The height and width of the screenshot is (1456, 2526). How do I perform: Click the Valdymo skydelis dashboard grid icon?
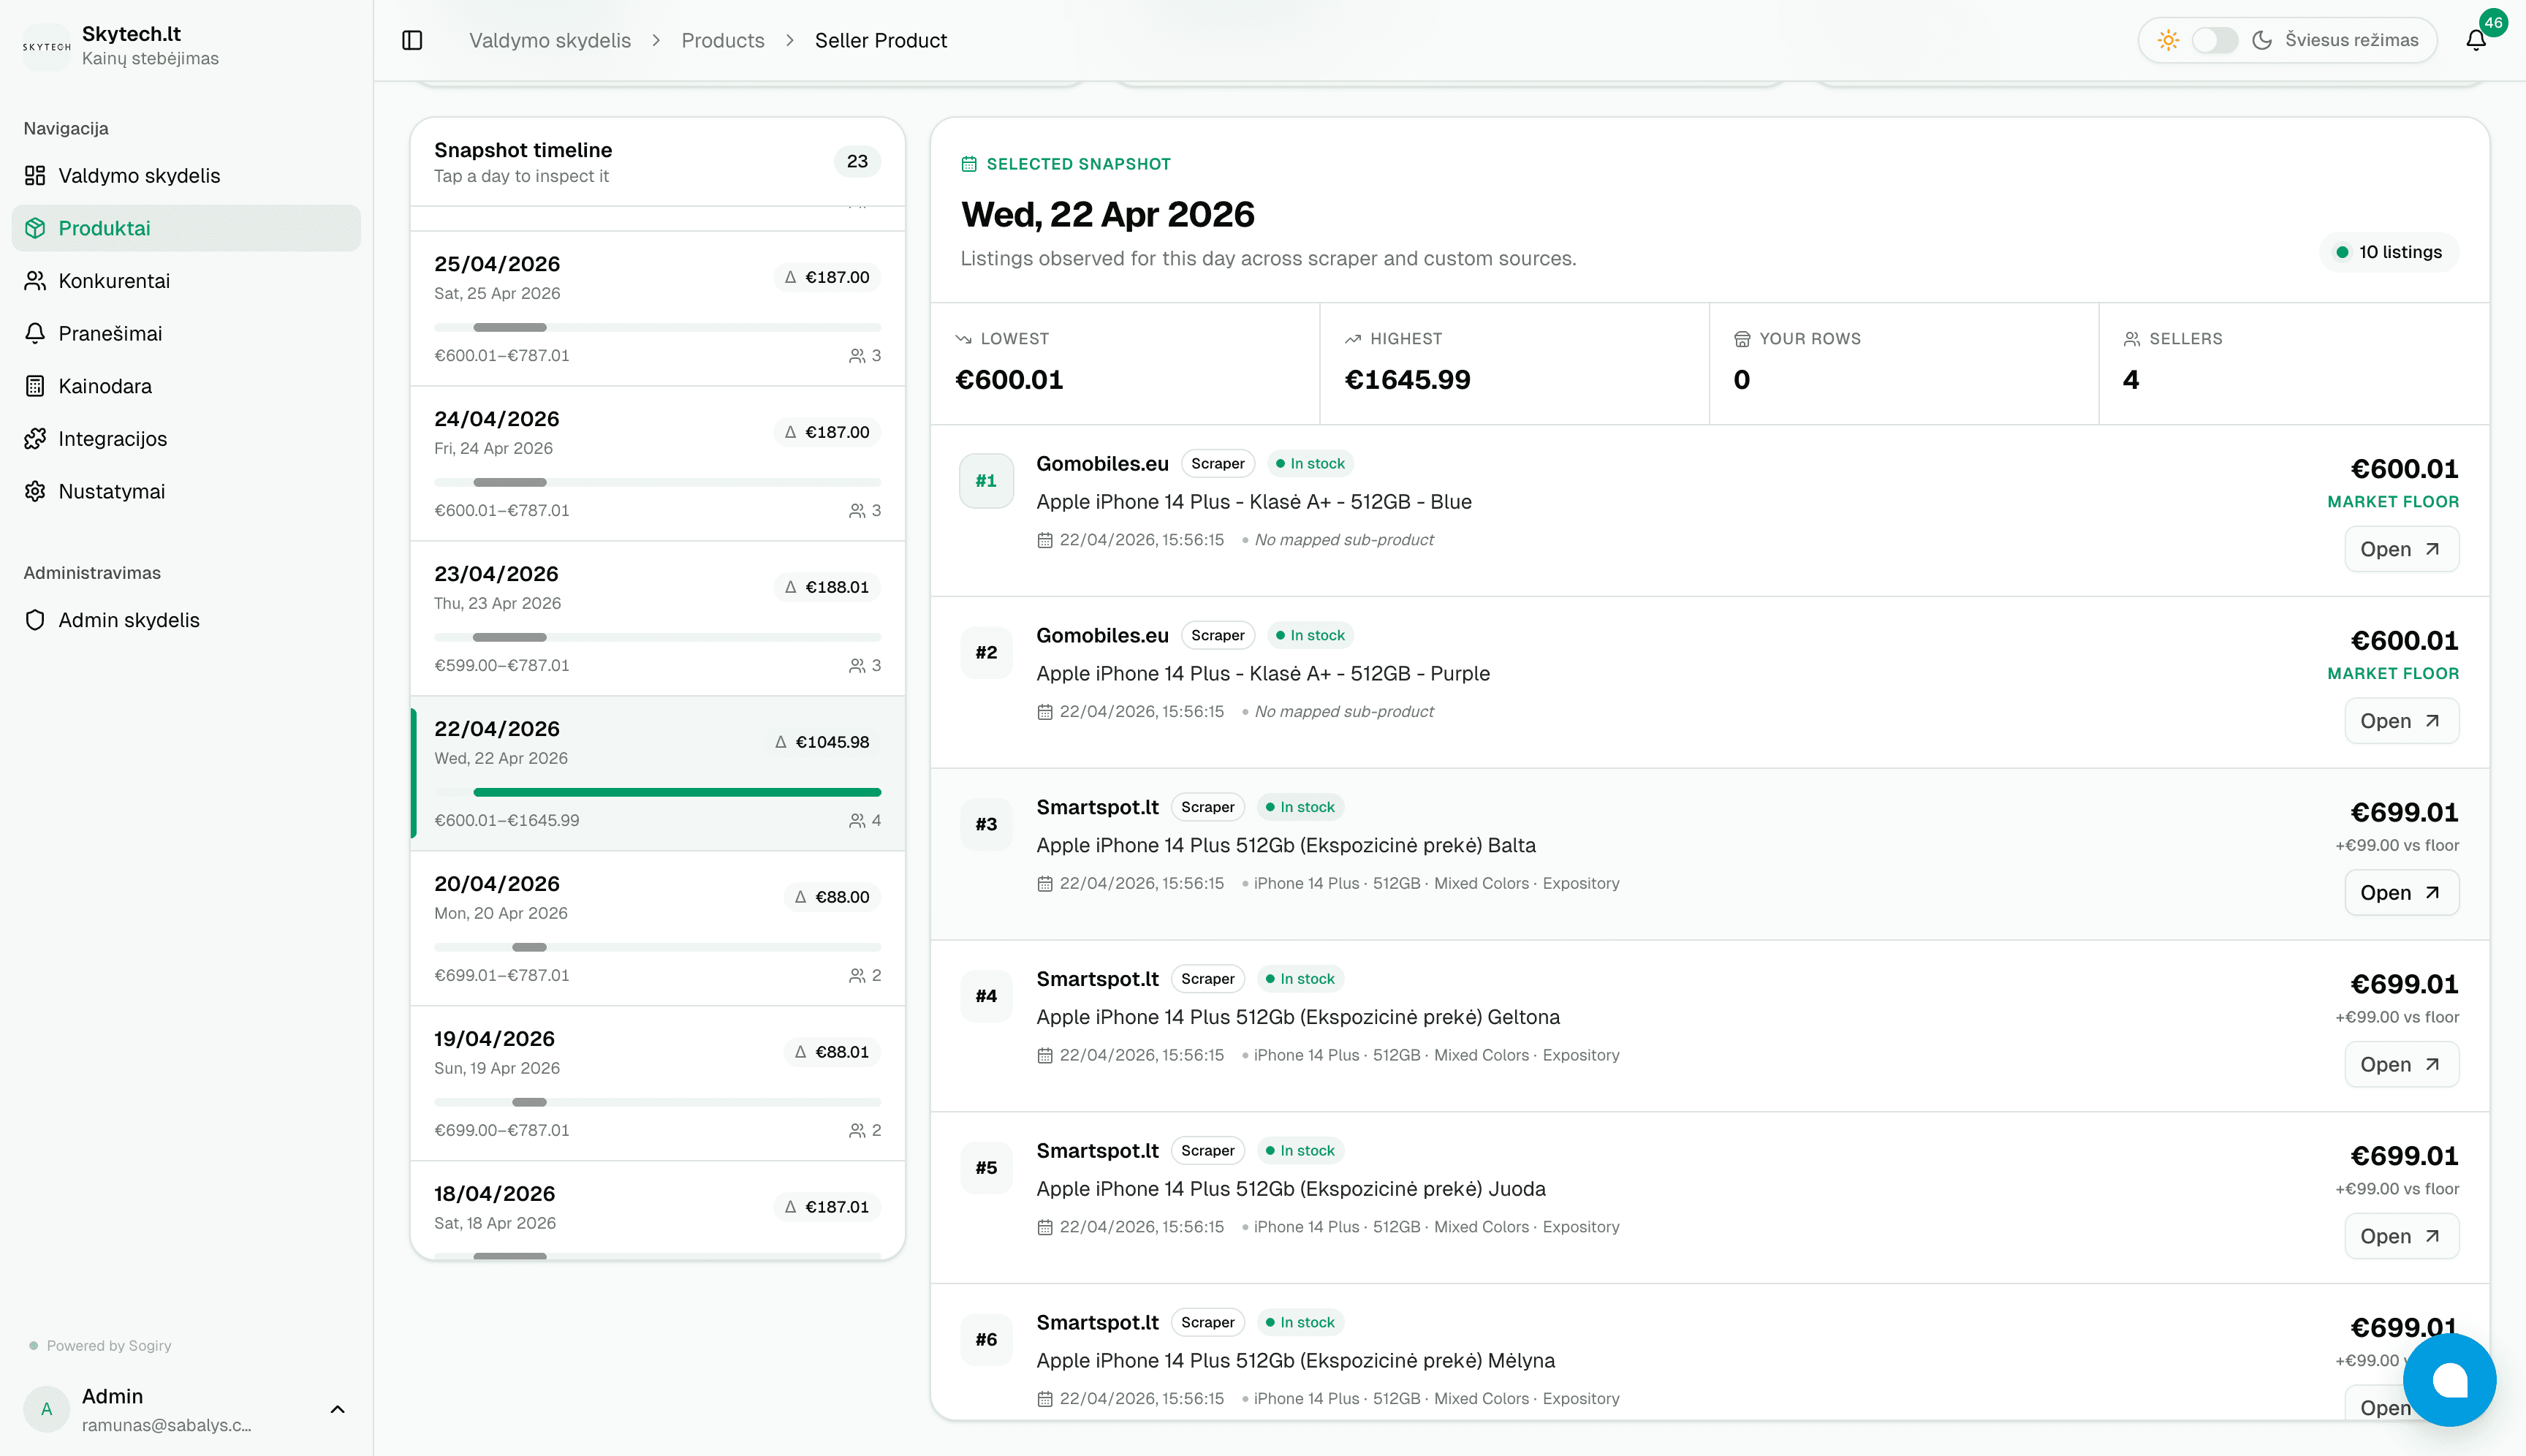(x=35, y=175)
